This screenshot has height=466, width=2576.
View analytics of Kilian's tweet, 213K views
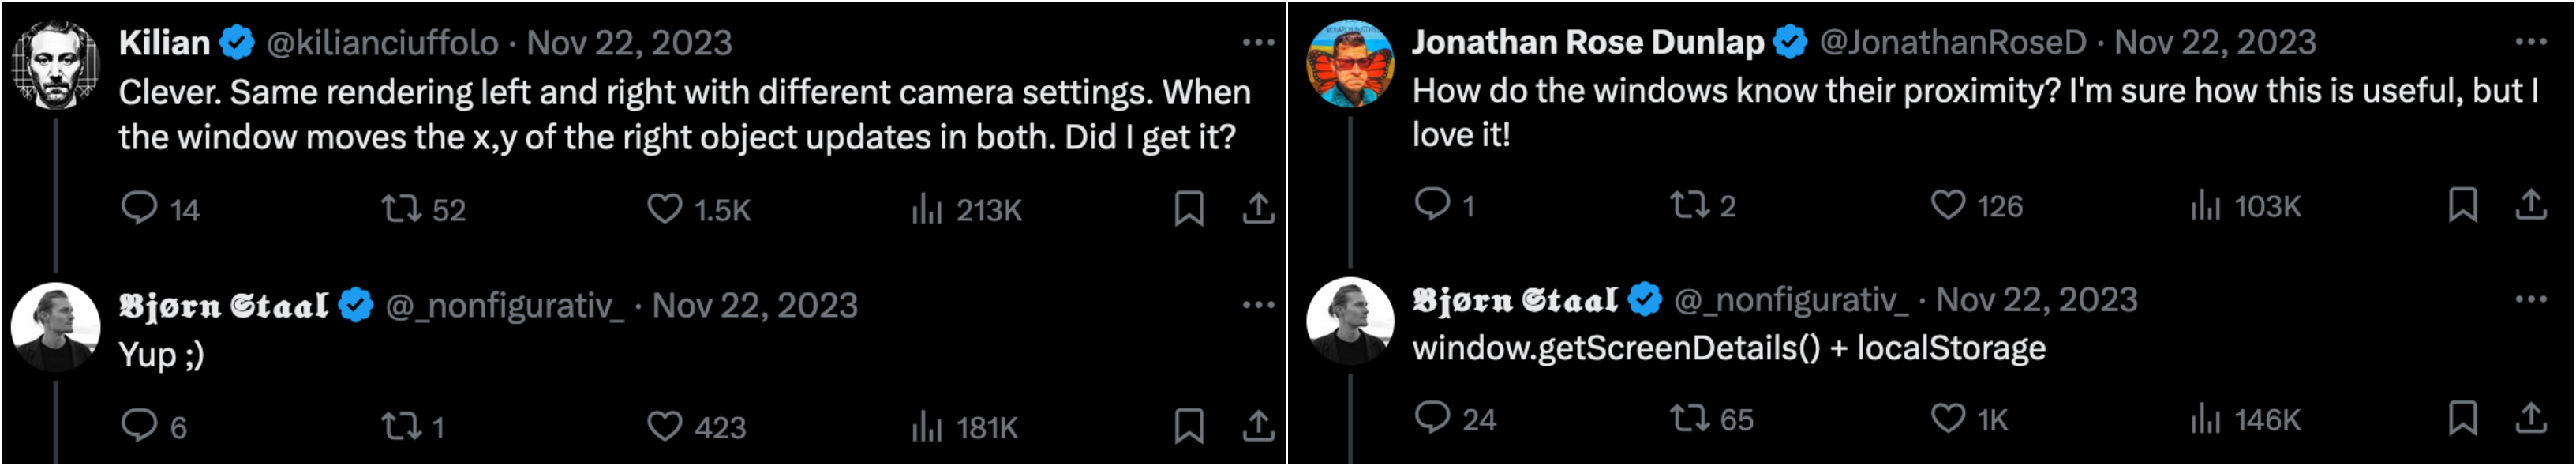(x=927, y=208)
